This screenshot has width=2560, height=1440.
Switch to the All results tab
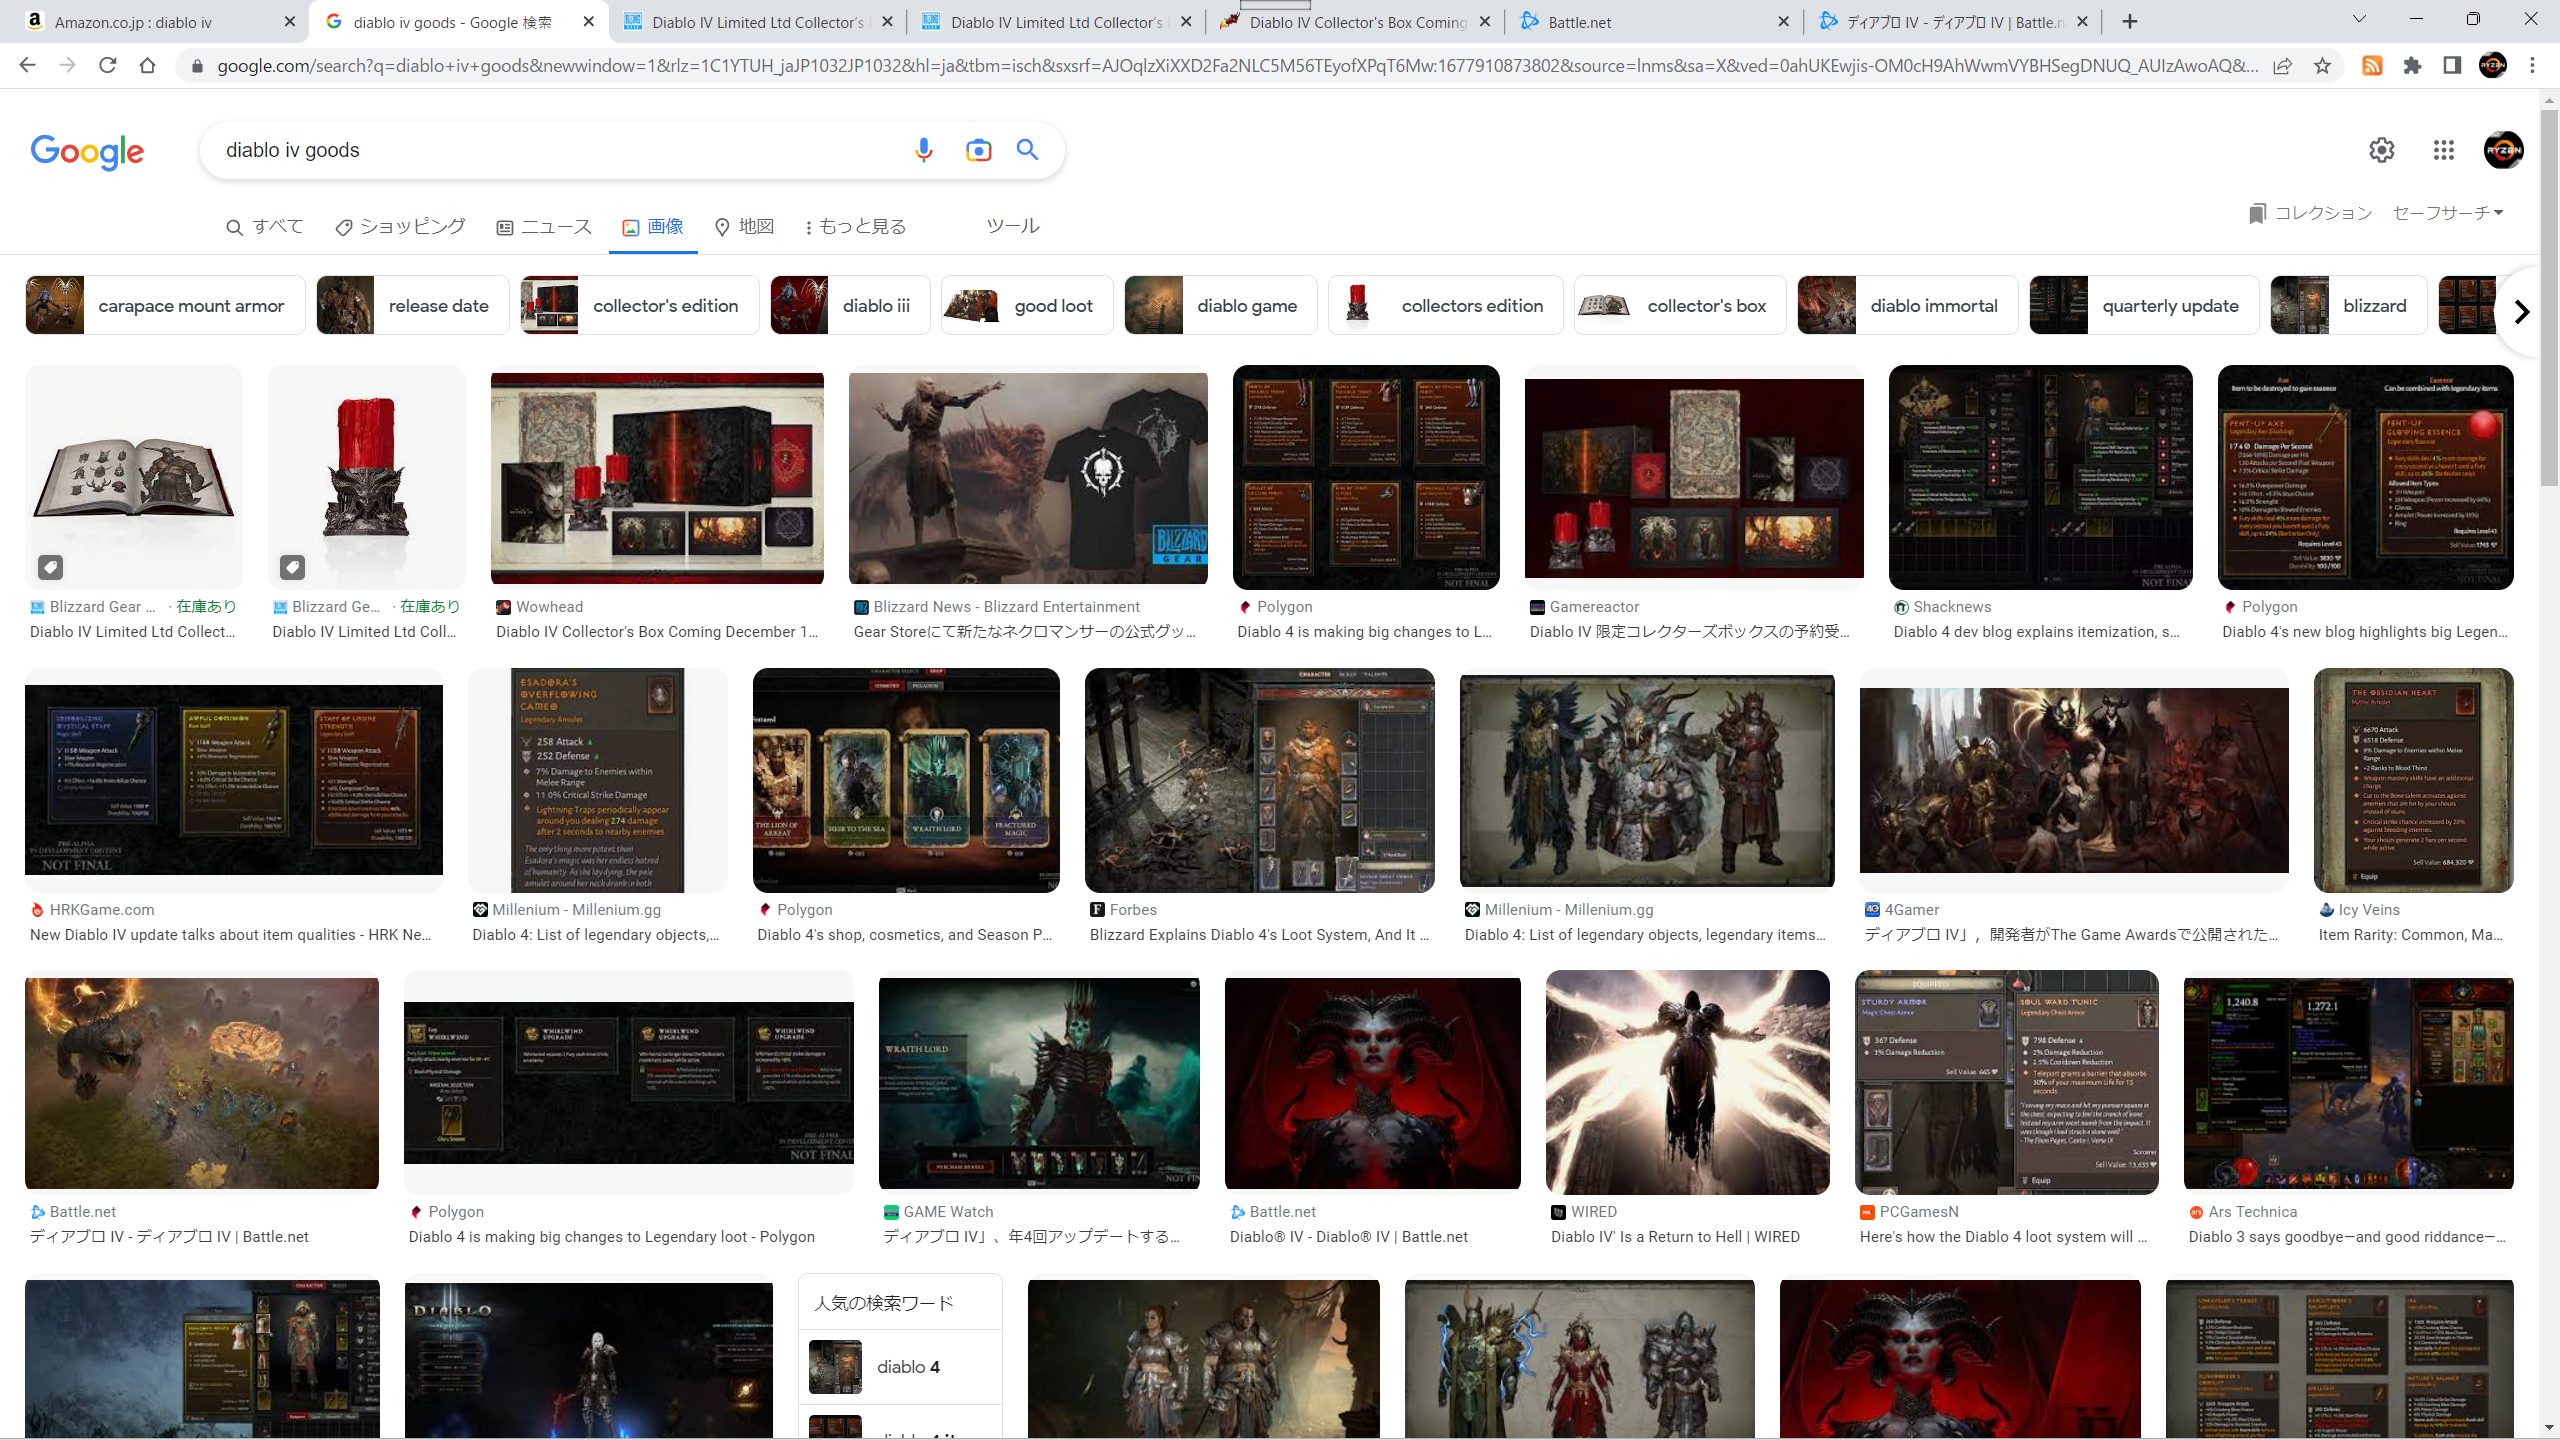[265, 227]
